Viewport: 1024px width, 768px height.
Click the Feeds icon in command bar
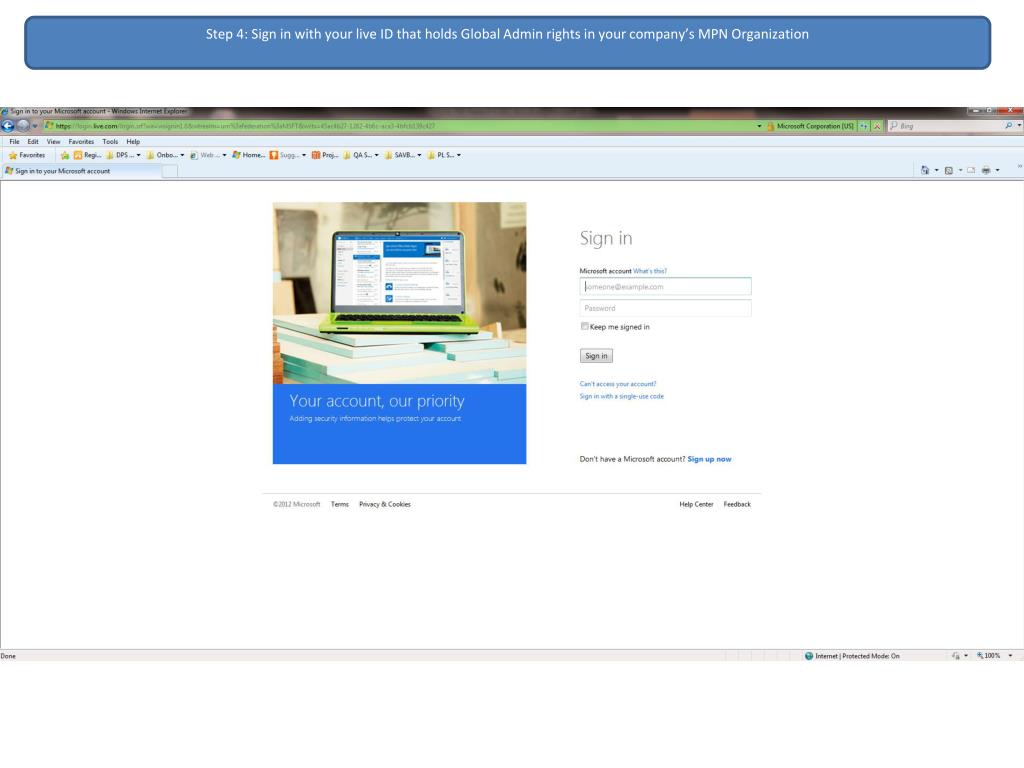tap(949, 170)
